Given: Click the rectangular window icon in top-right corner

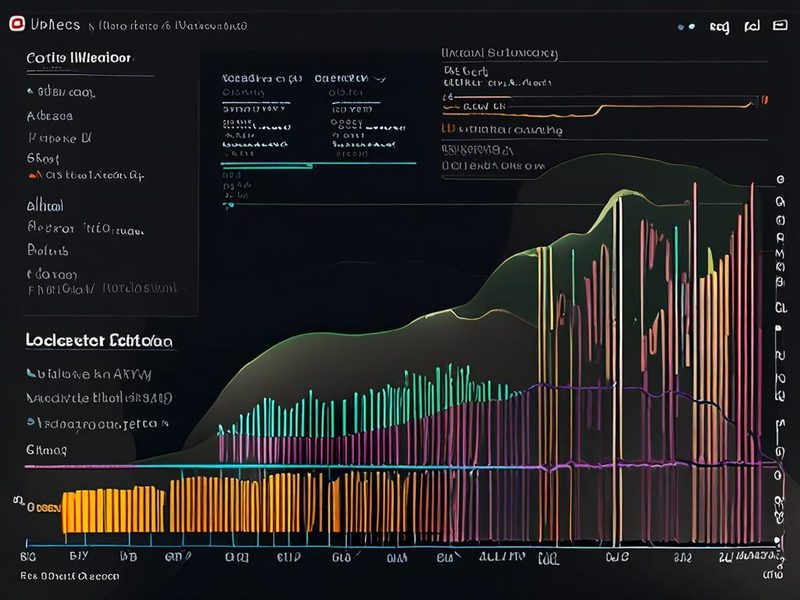Looking at the screenshot, I should pyautogui.click(x=780, y=25).
